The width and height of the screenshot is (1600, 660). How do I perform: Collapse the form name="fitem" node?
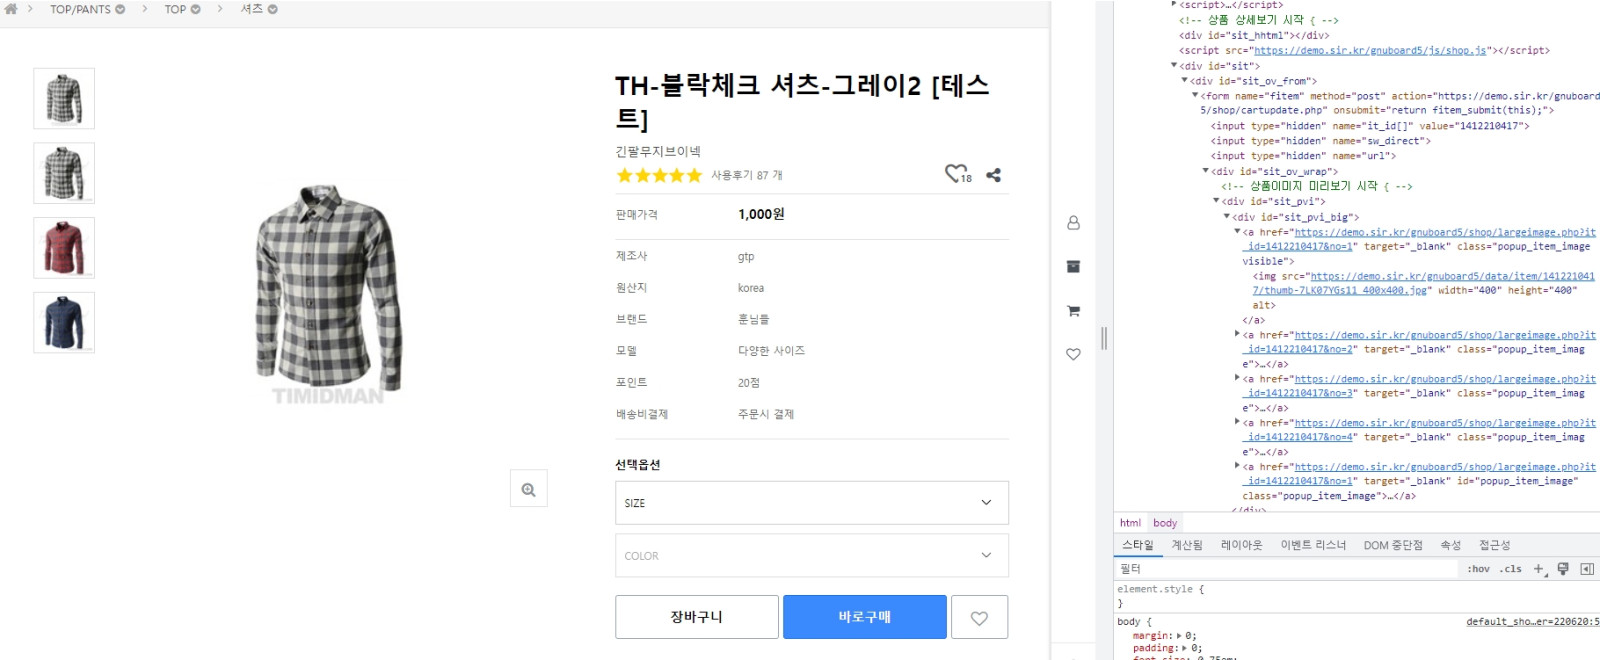[x=1195, y=96]
